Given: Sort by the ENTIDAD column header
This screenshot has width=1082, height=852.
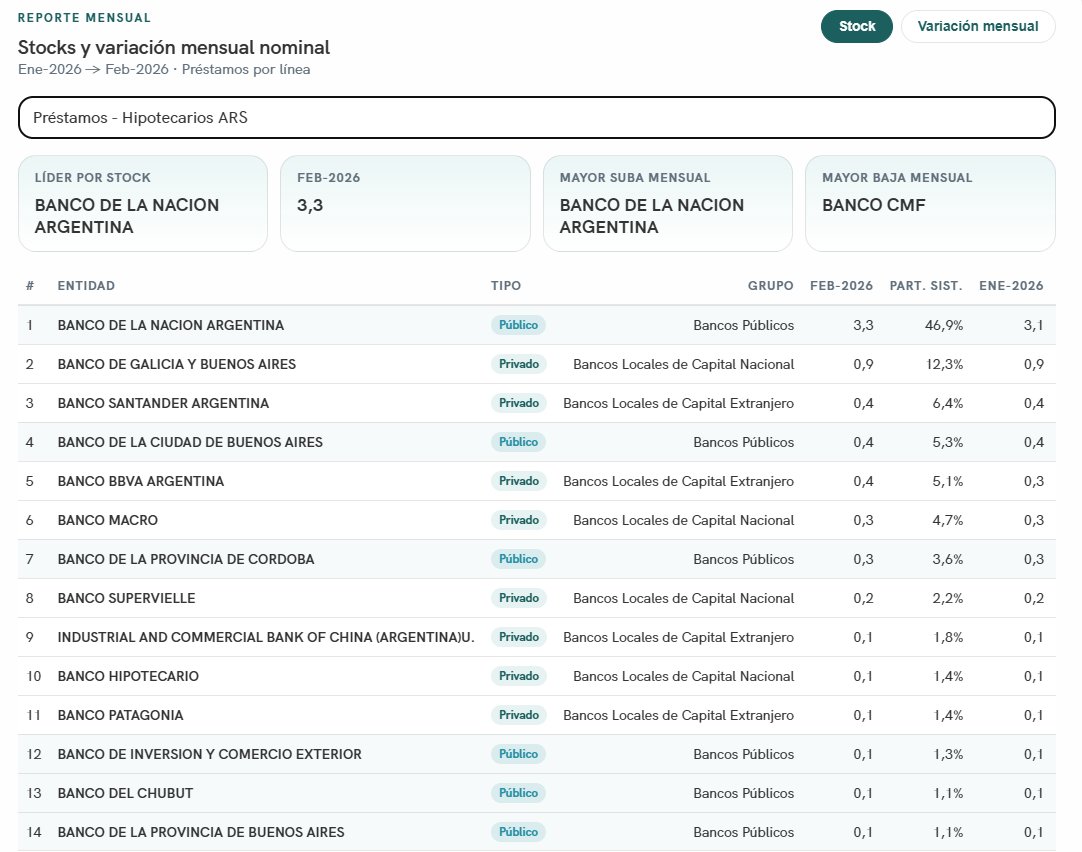Looking at the screenshot, I should point(86,286).
